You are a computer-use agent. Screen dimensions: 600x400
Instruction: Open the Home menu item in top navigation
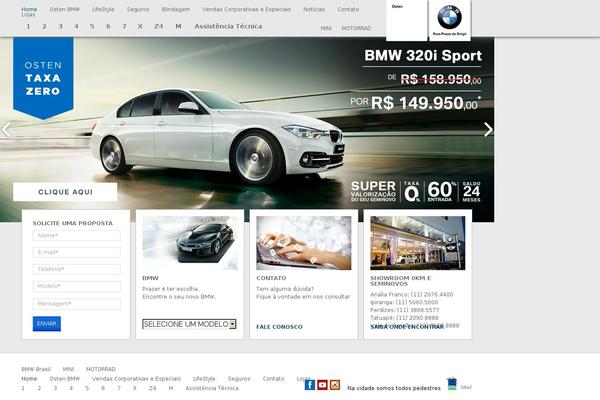pyautogui.click(x=29, y=9)
